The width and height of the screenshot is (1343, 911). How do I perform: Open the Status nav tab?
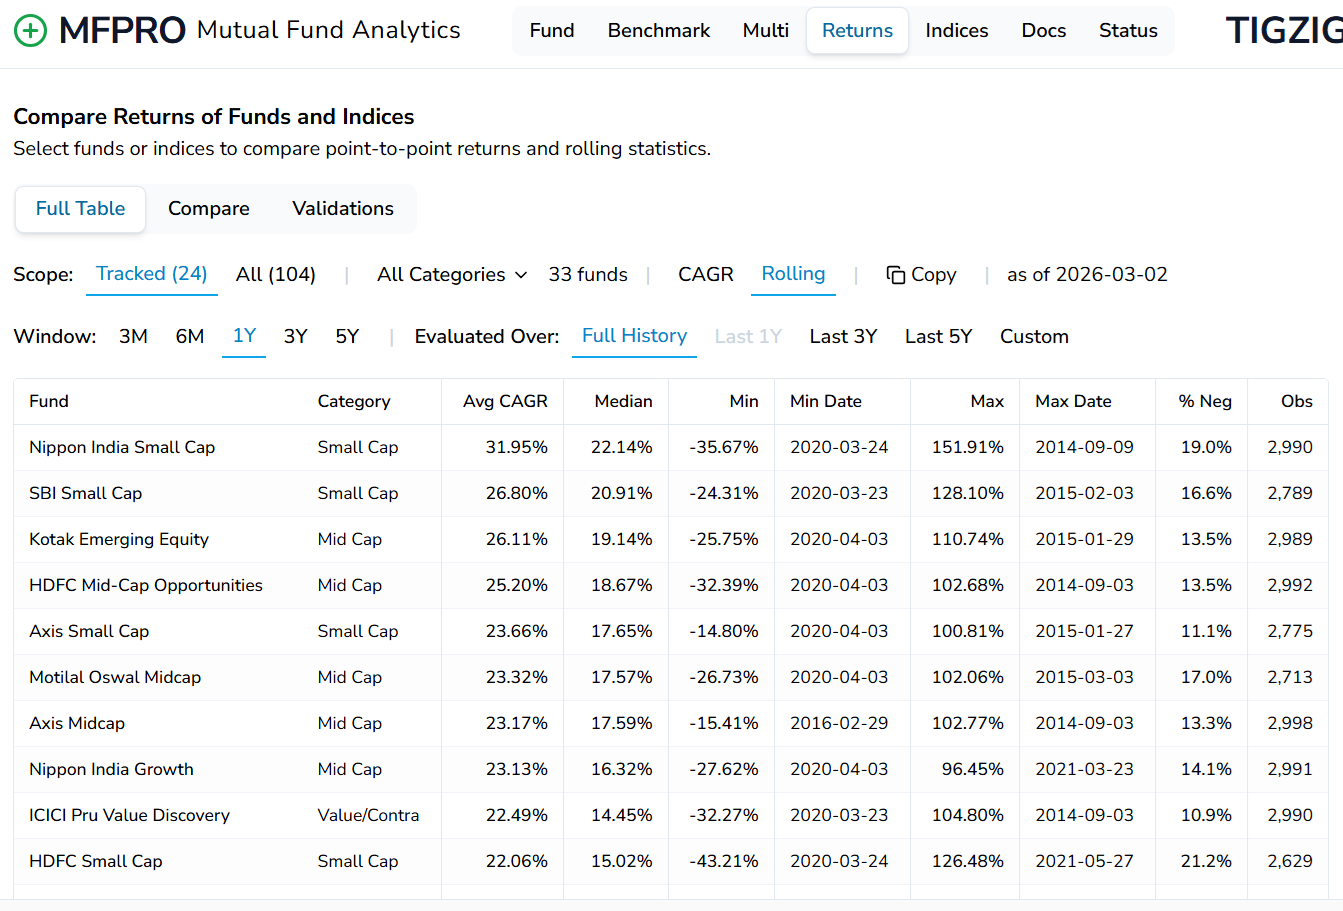point(1128,31)
